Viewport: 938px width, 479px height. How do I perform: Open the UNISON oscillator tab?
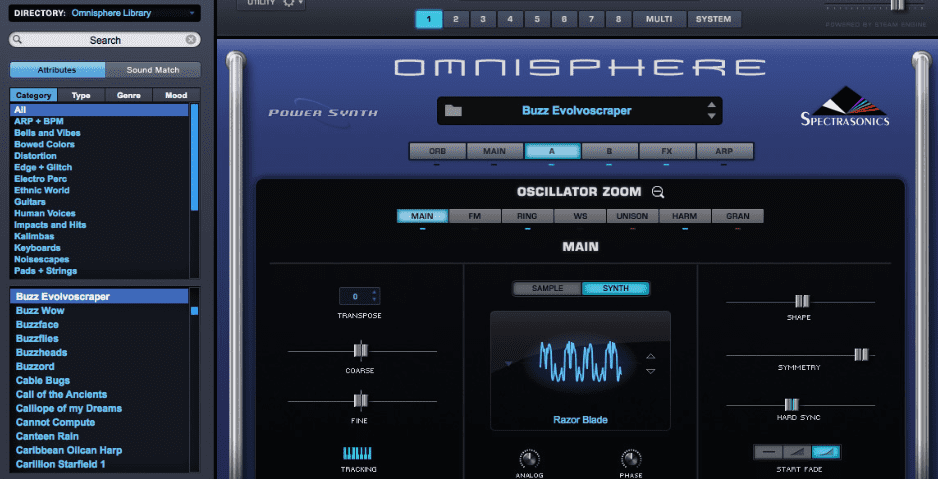coord(632,216)
